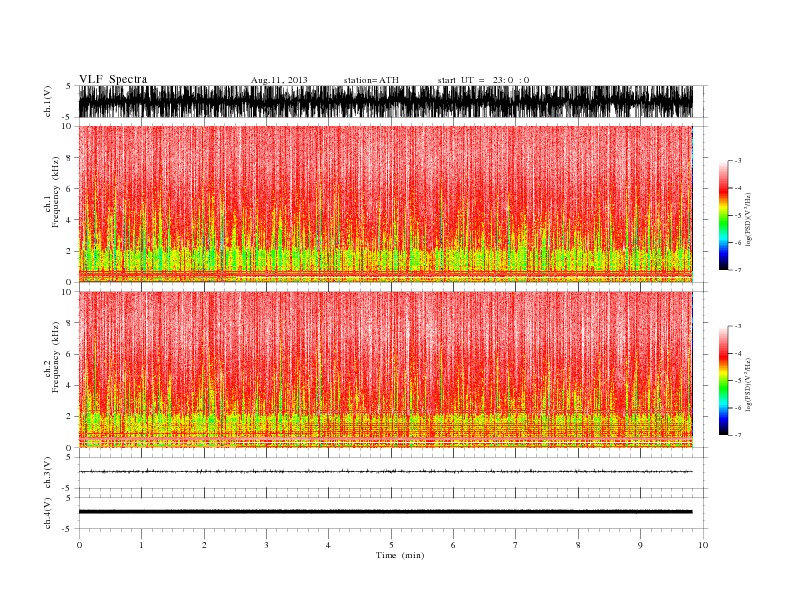Viewport: 792px width, 612px height.
Task: Click the log(PSD) label beside ch.1 colorbar
Action: click(x=748, y=219)
